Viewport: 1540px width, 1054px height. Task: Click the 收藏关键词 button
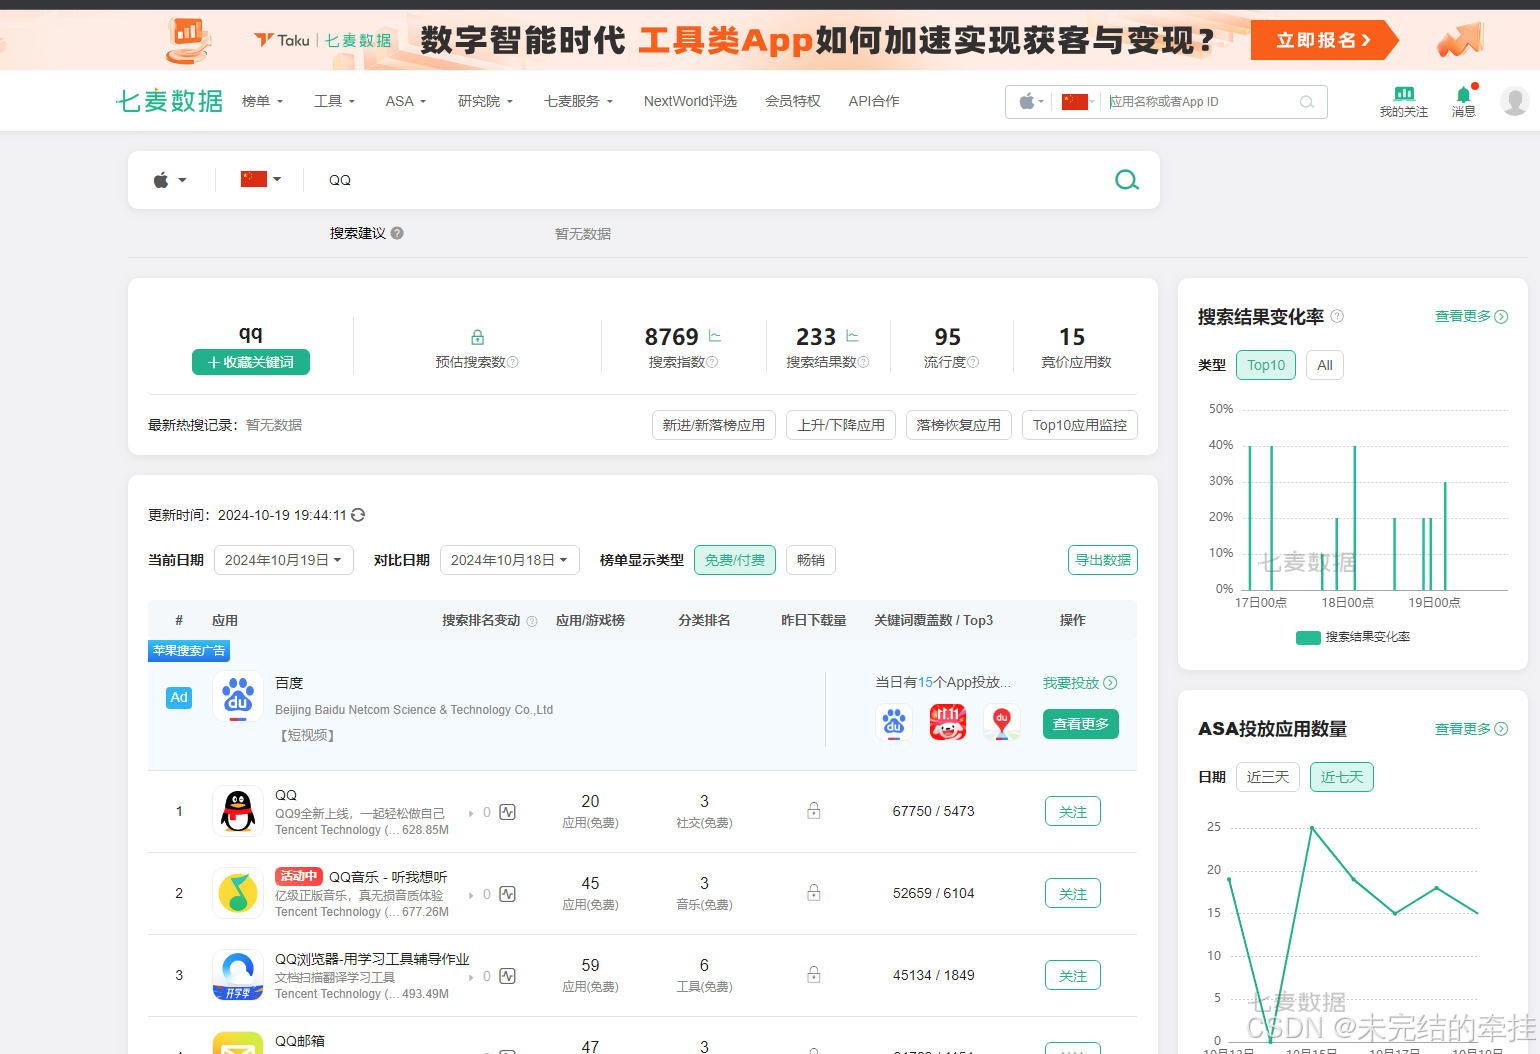click(251, 362)
